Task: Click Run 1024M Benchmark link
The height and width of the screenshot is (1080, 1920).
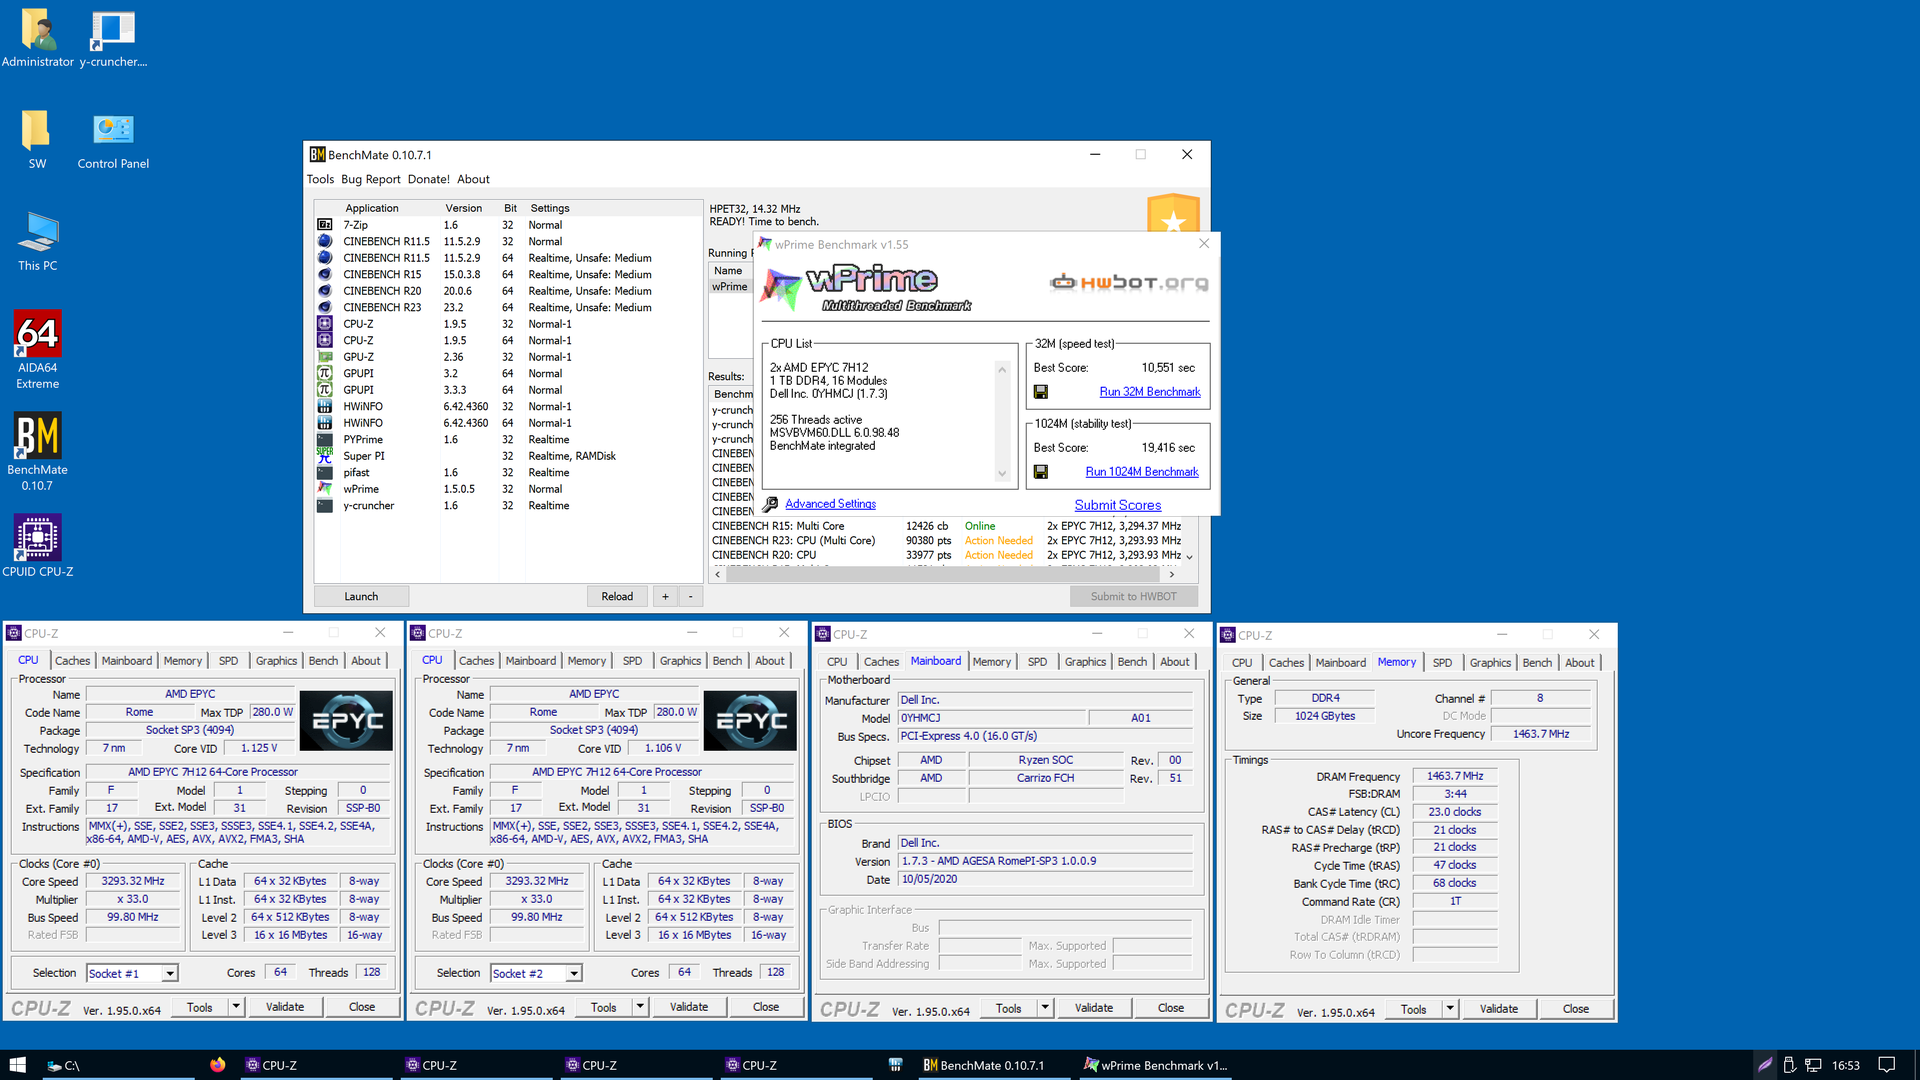Action: 1142,472
